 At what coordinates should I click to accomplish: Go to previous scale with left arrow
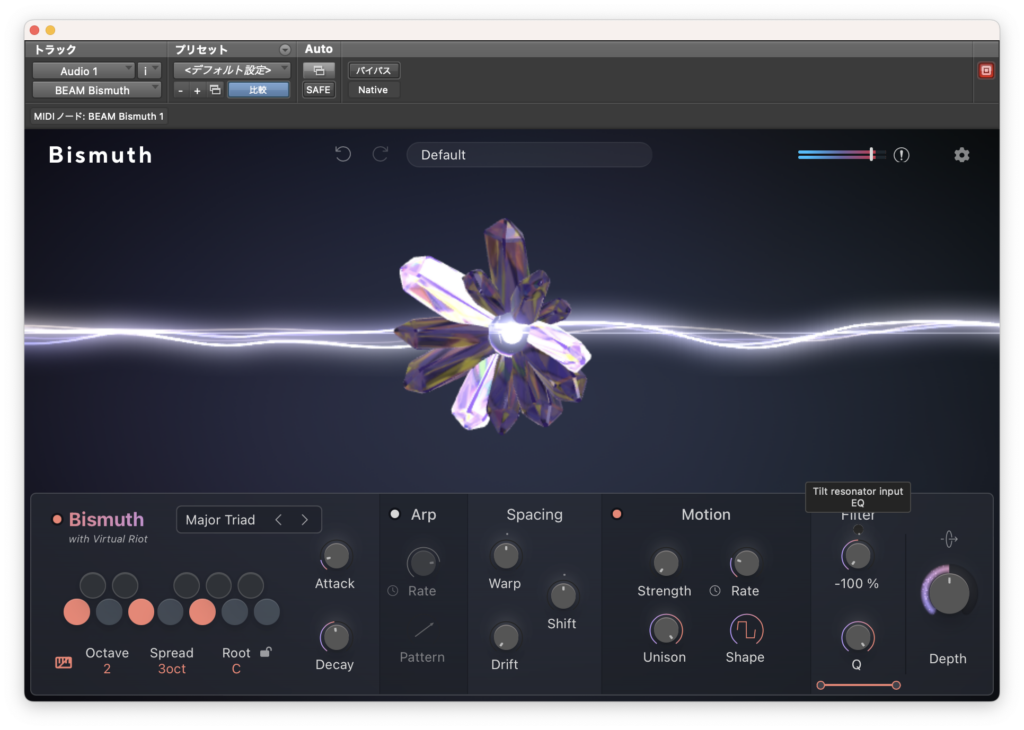pyautogui.click(x=279, y=520)
